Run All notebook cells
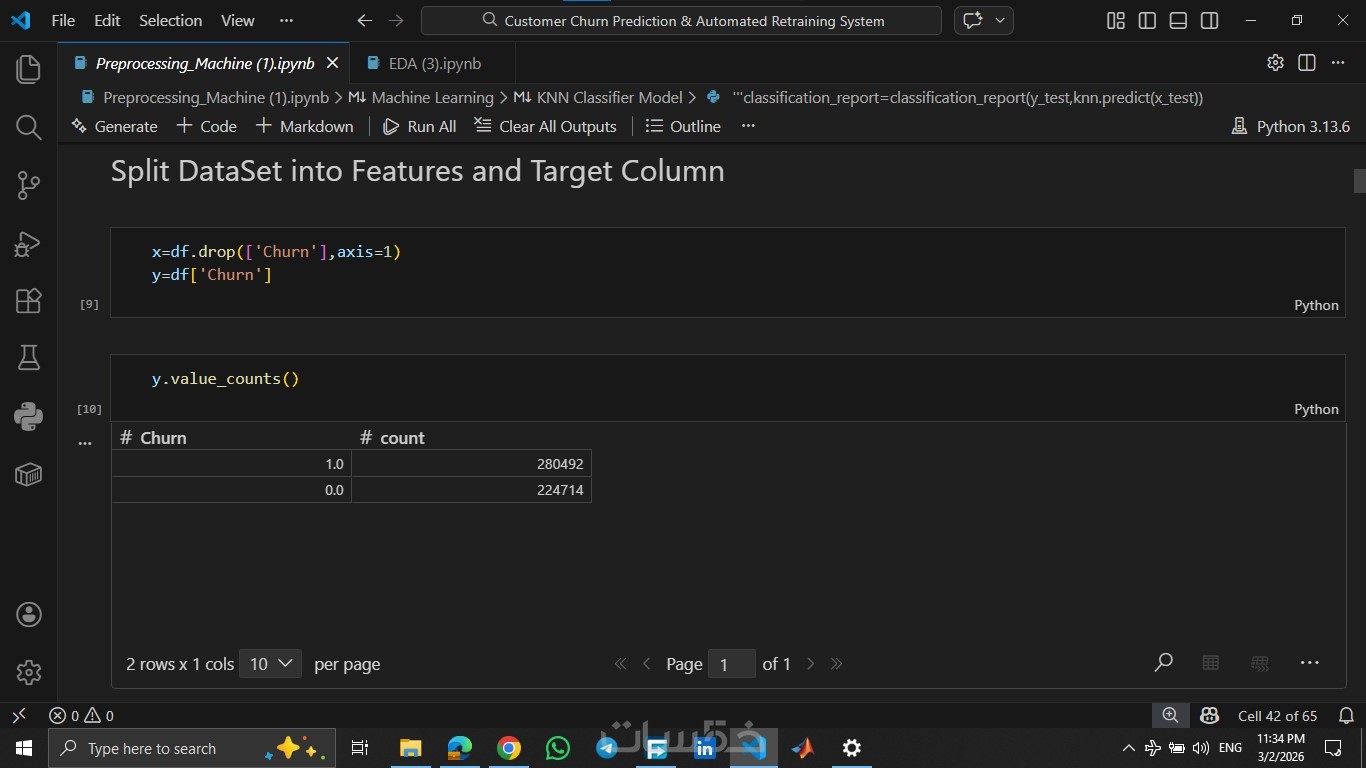Image resolution: width=1366 pixels, height=768 pixels. pyautogui.click(x=419, y=126)
